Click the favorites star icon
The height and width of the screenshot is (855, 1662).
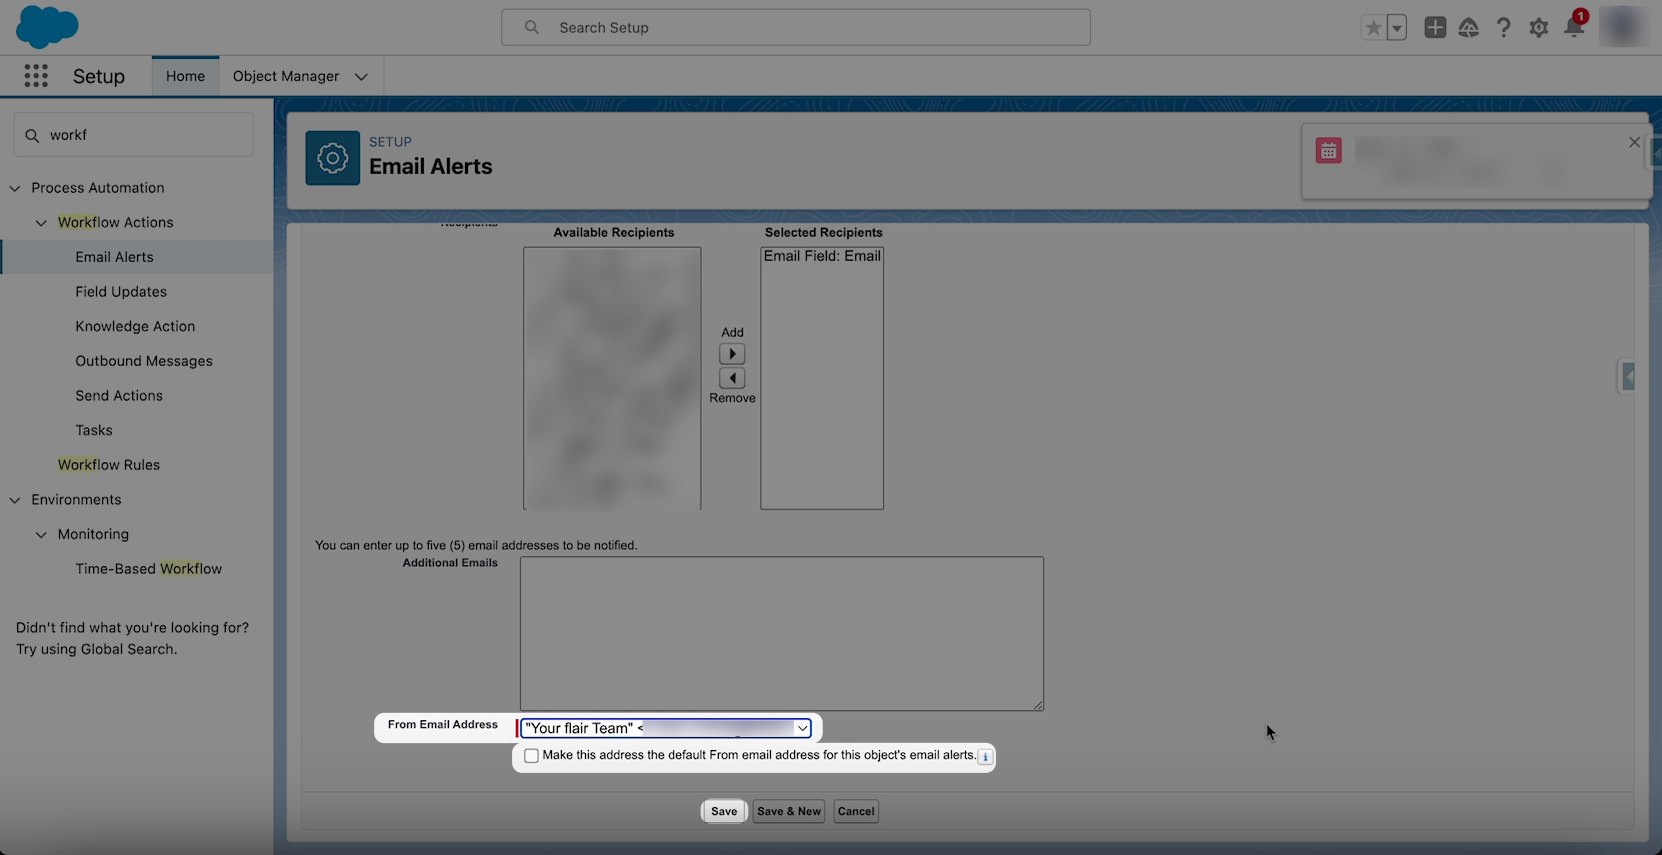(1374, 28)
